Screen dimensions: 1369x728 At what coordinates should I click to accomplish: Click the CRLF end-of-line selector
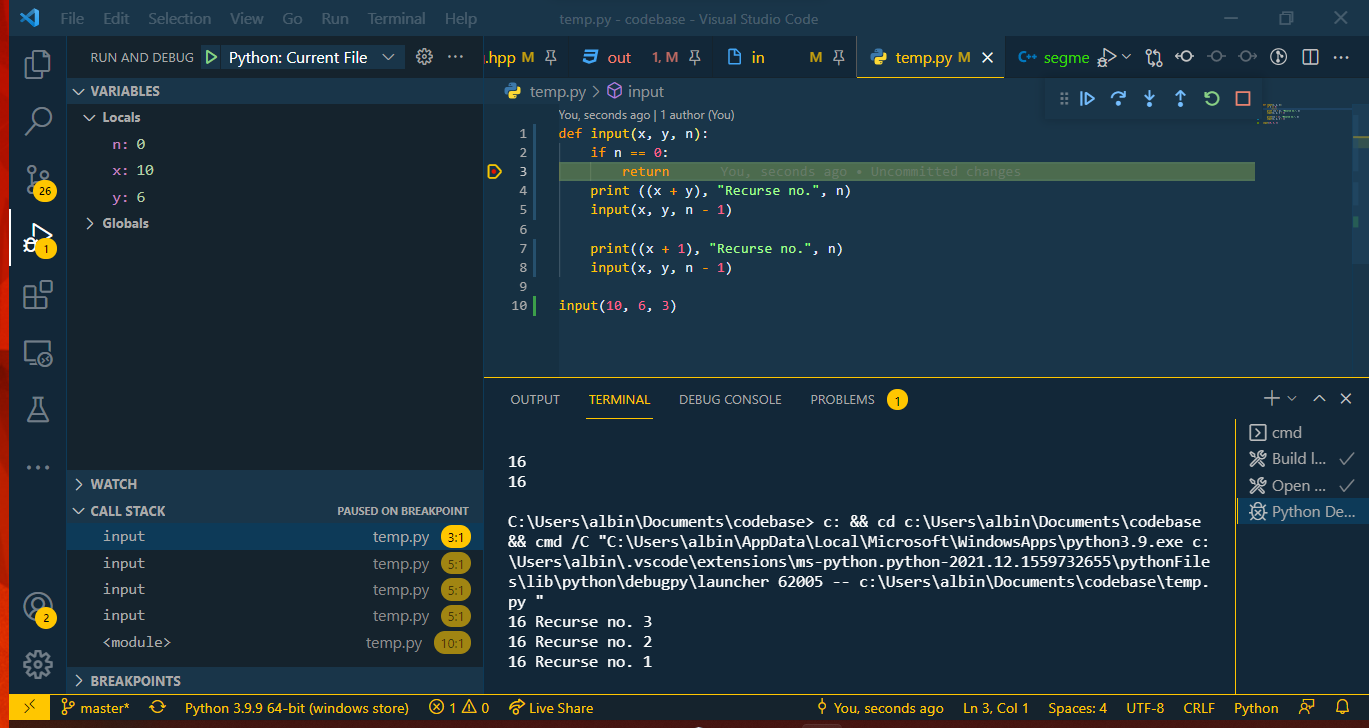[x=1199, y=708]
